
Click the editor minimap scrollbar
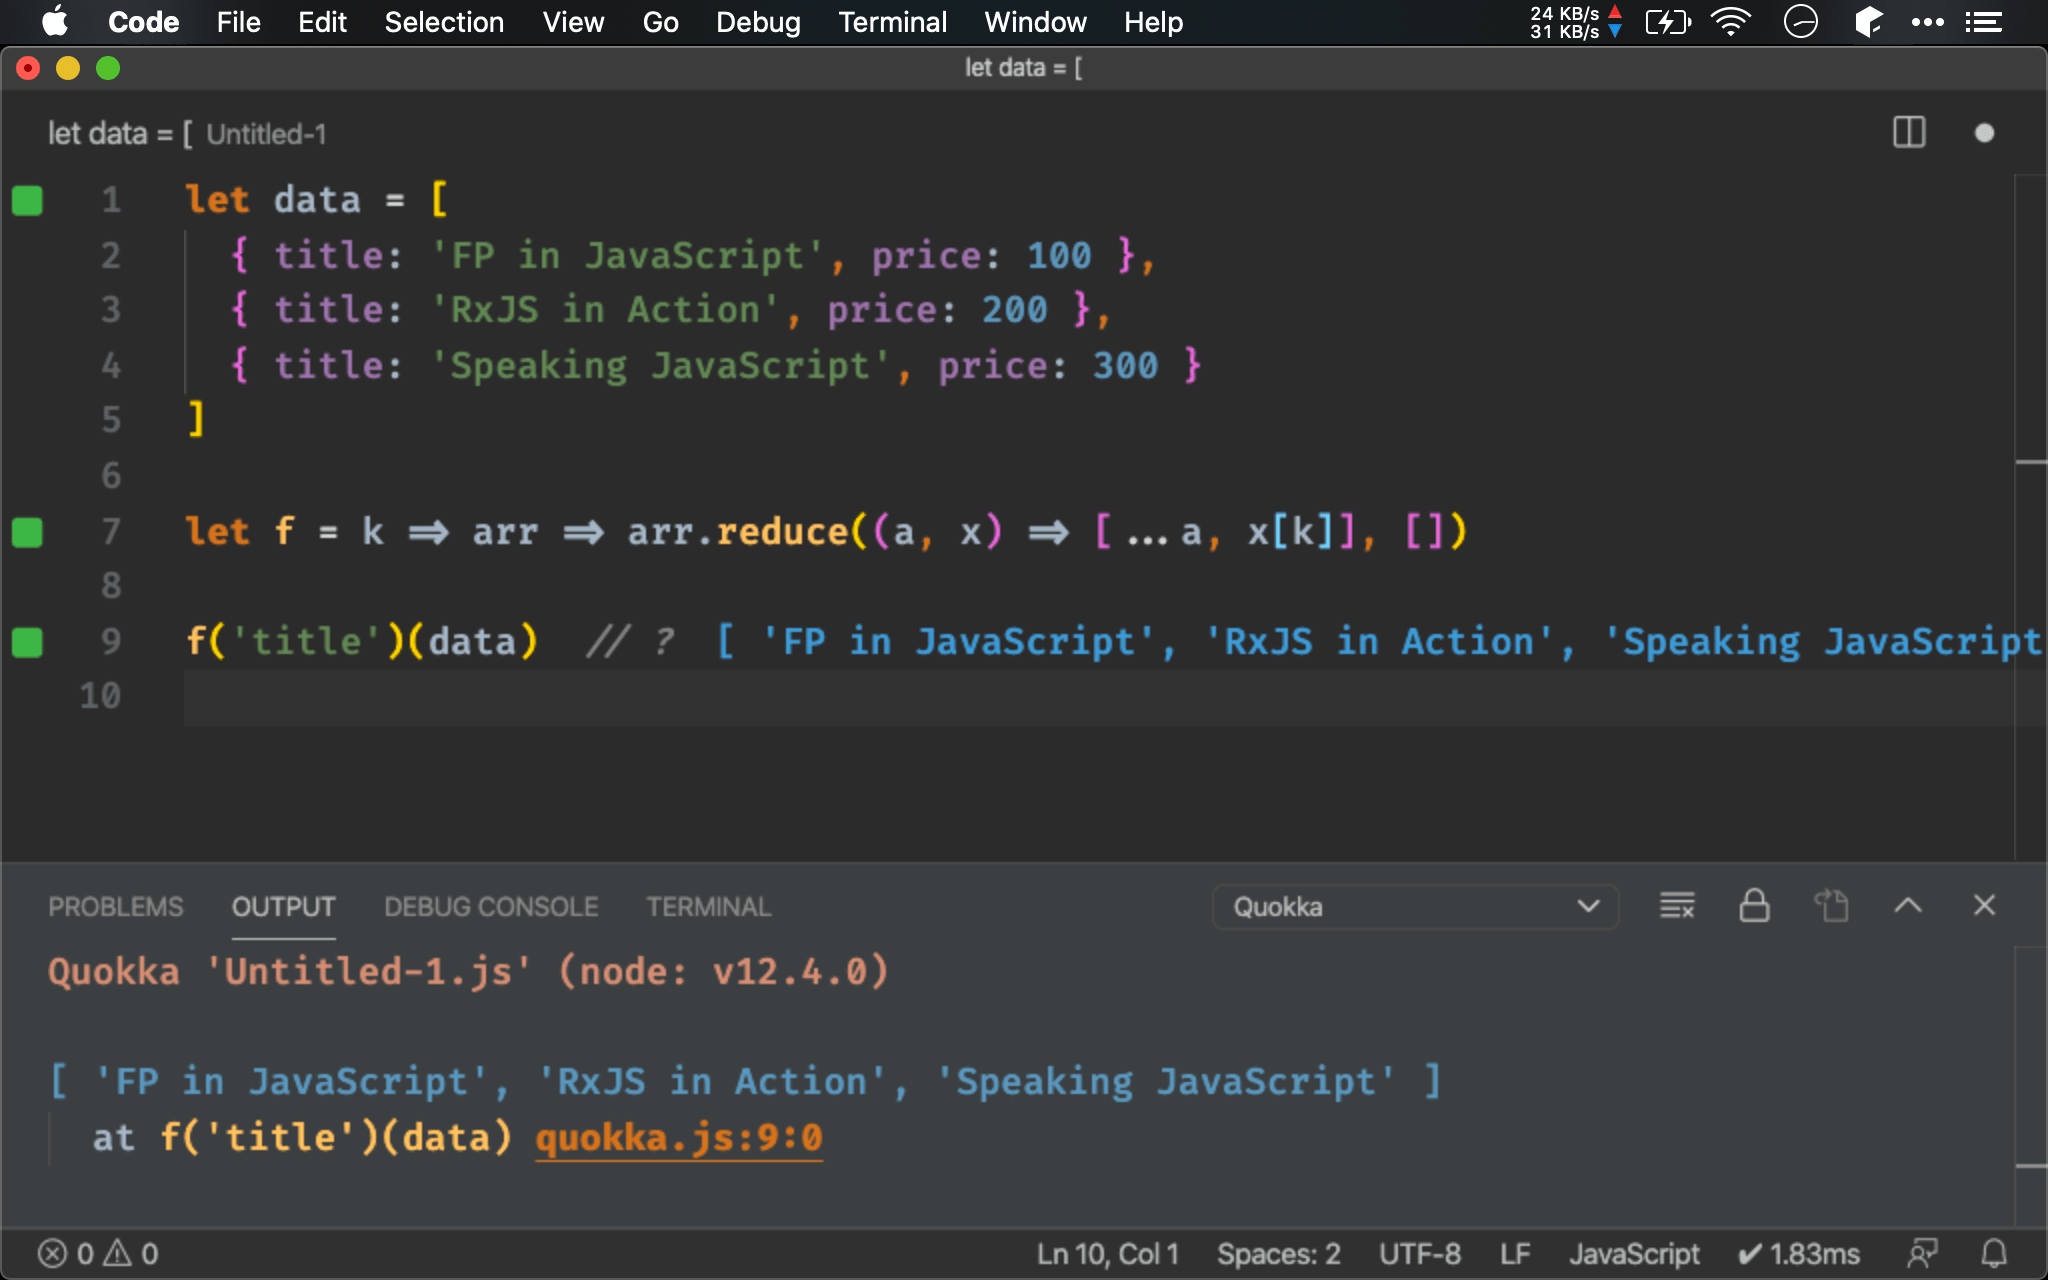pos(2030,517)
